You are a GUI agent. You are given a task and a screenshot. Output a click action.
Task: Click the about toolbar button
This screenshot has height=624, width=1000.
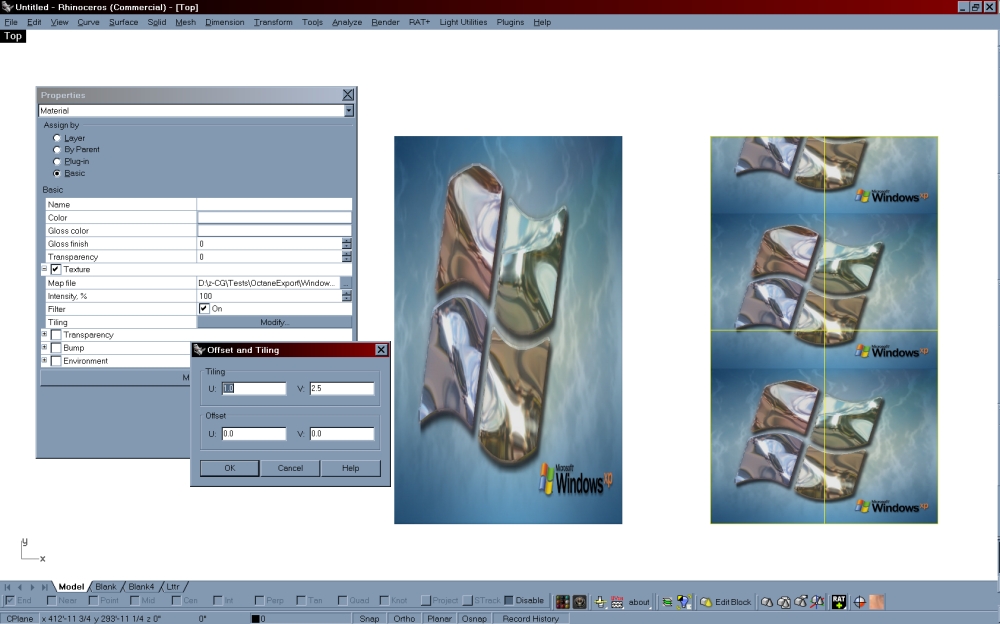pyautogui.click(x=639, y=602)
